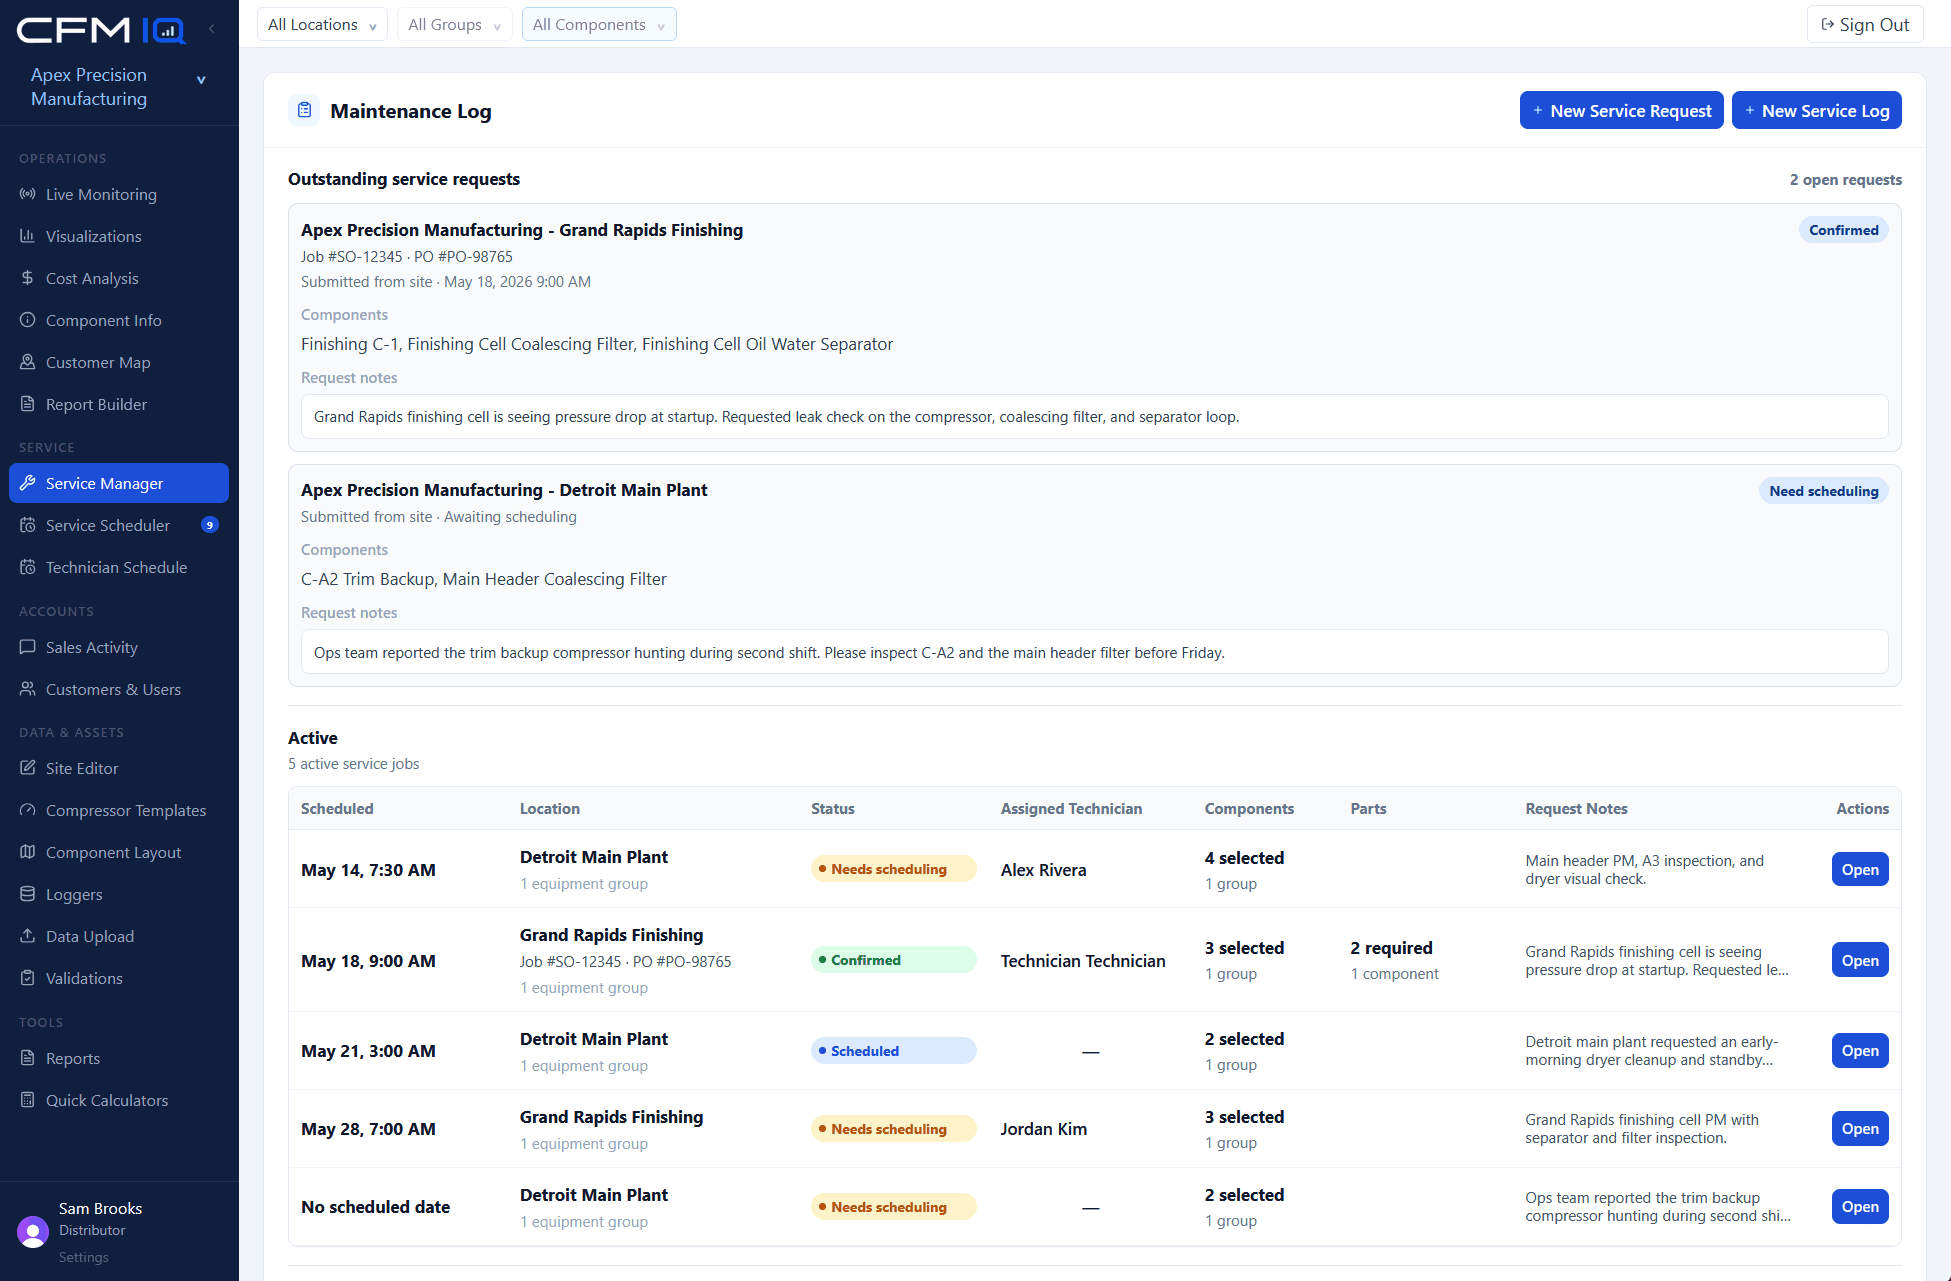
Task: Click '2 open requests' text
Action: coord(1845,179)
